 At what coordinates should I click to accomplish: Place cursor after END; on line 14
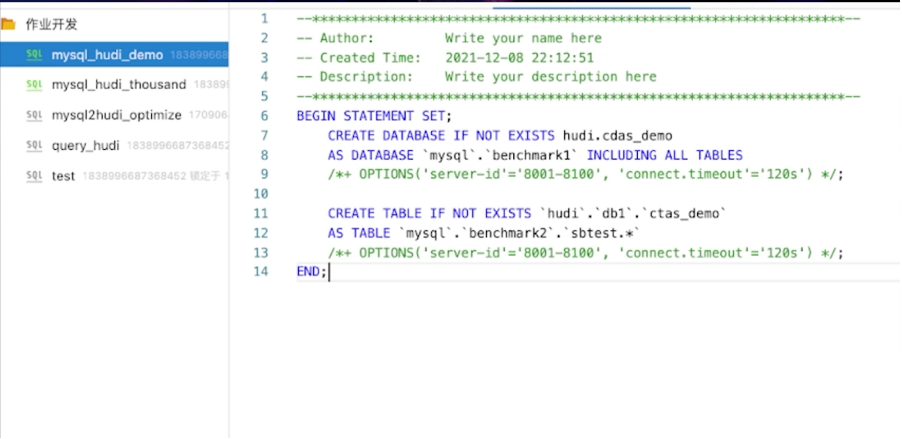click(328, 272)
